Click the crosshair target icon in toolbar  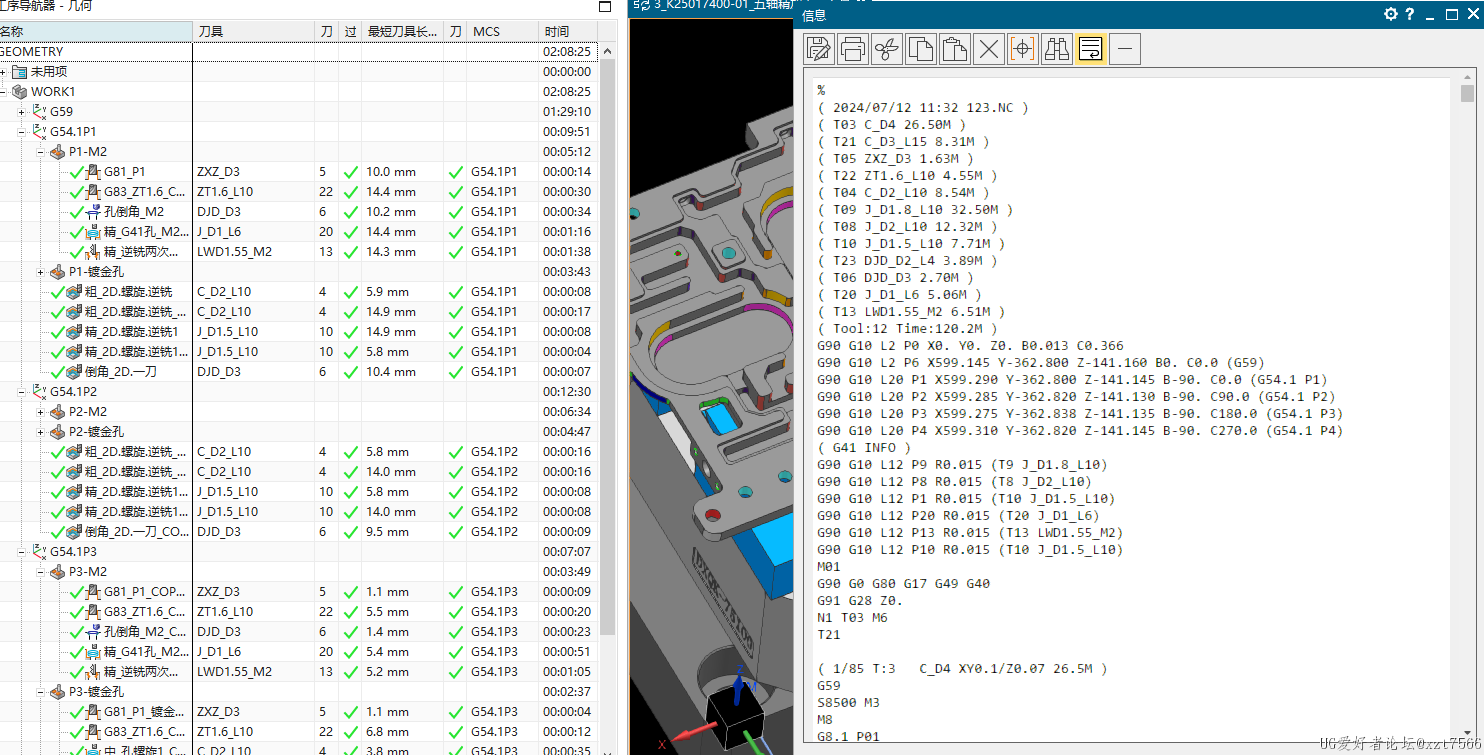coord(1023,48)
